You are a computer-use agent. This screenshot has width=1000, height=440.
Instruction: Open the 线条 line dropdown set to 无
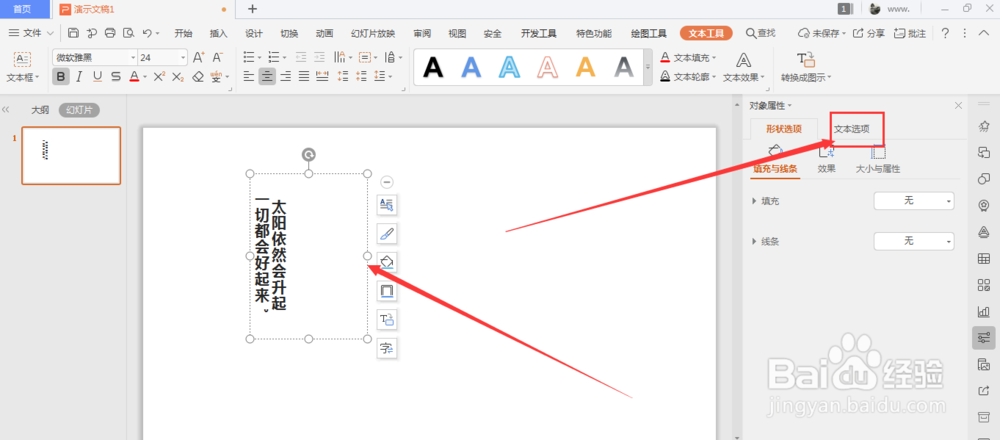(x=914, y=242)
